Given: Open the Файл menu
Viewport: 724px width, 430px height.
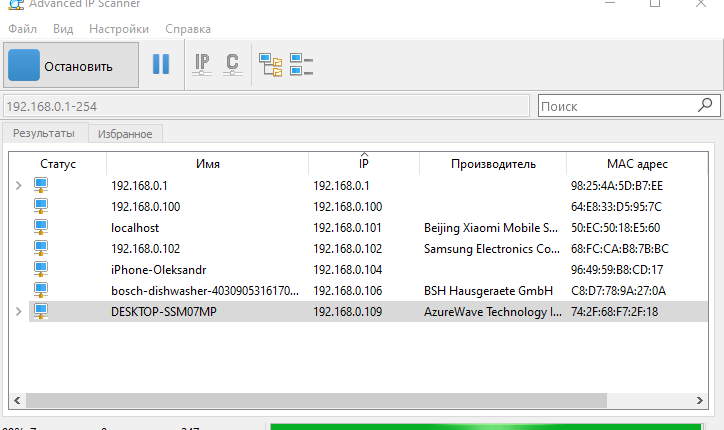Looking at the screenshot, I should coord(22,29).
